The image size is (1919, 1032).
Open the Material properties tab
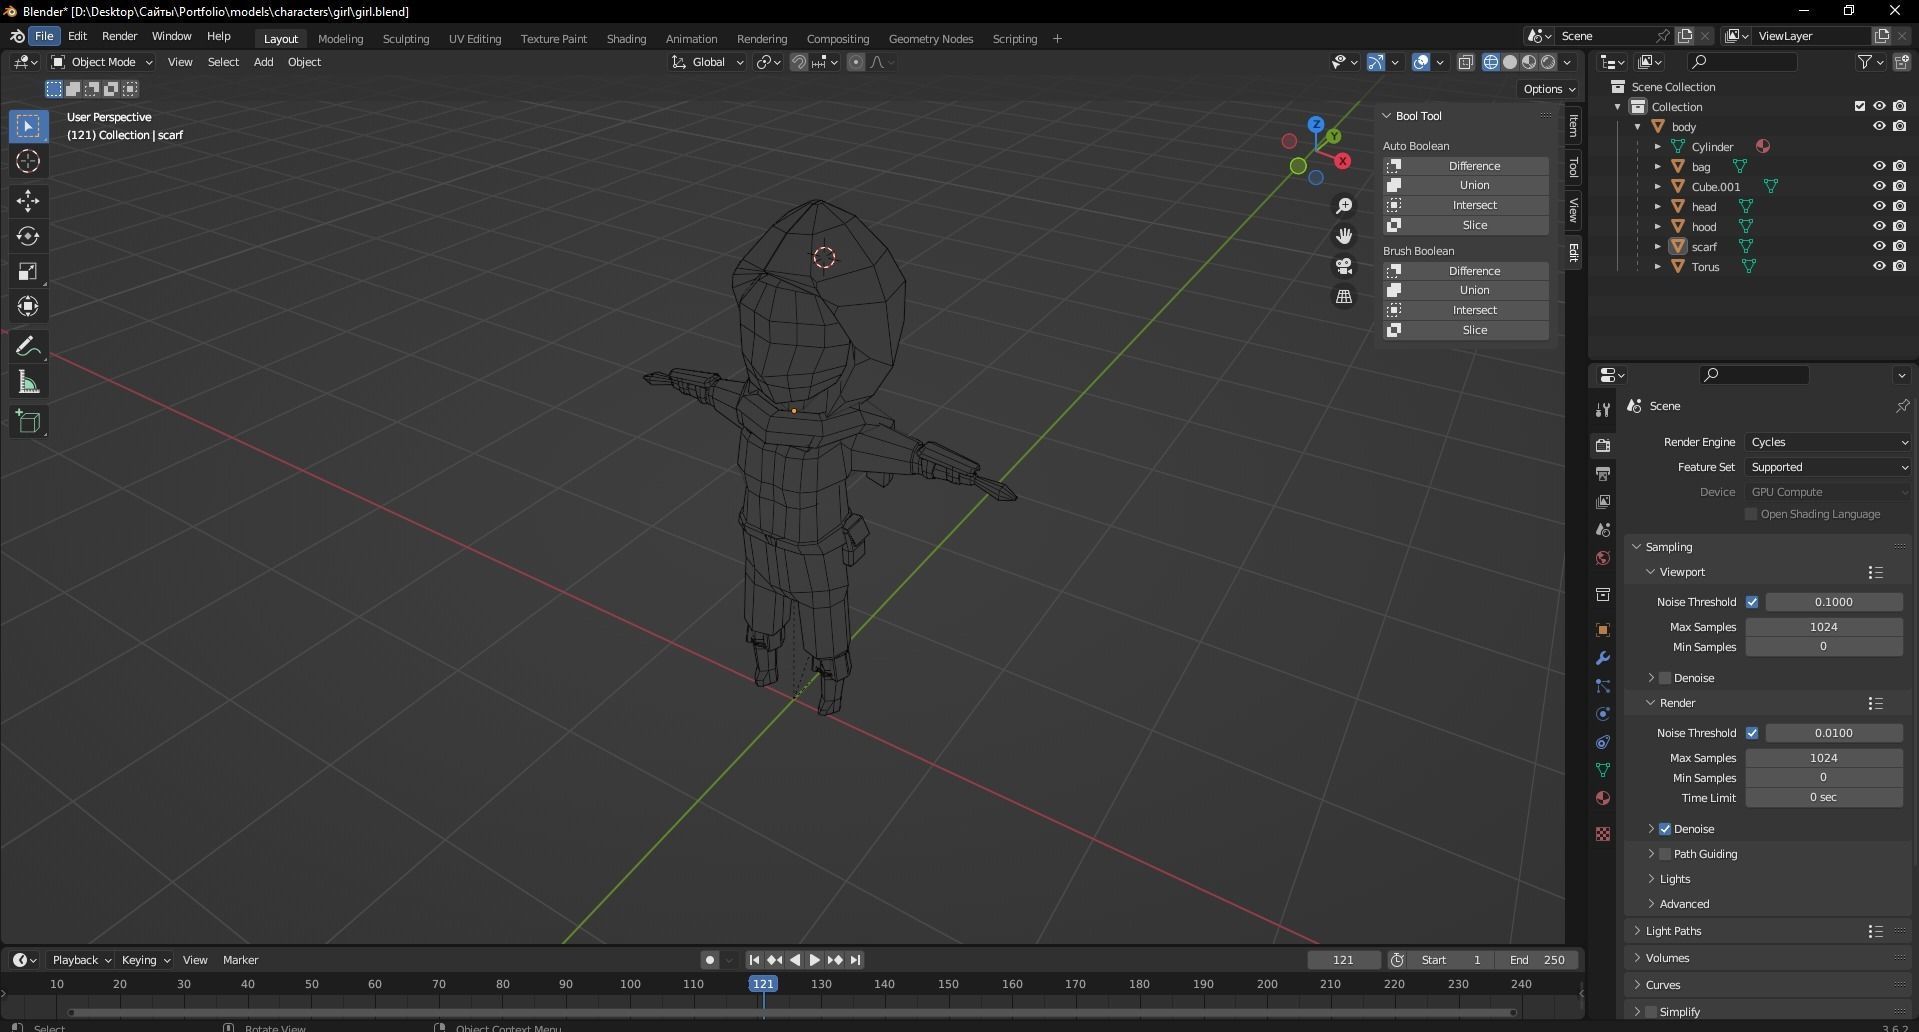tap(1603, 798)
